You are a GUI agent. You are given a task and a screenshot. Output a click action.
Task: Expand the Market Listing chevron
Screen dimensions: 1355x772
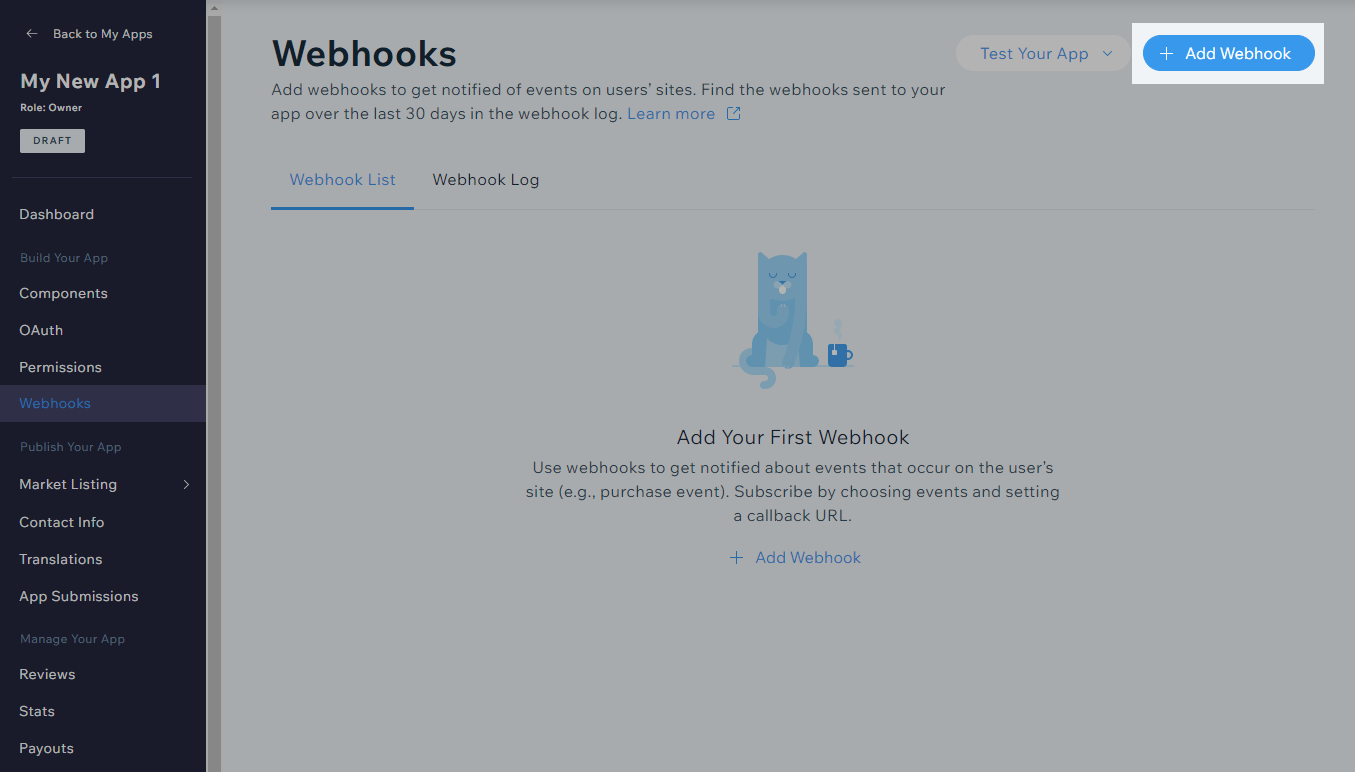click(x=186, y=485)
